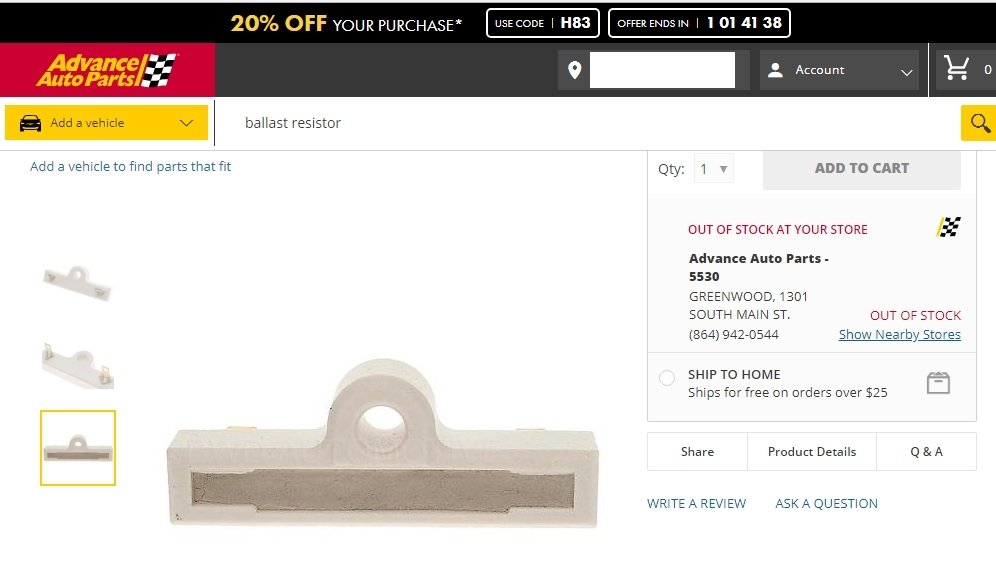Click the Write a Review link
This screenshot has height=564, width=996.
696,504
